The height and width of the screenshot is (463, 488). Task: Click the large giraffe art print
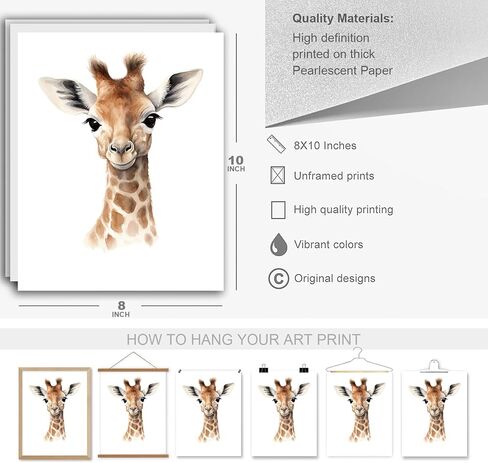tap(121, 161)
